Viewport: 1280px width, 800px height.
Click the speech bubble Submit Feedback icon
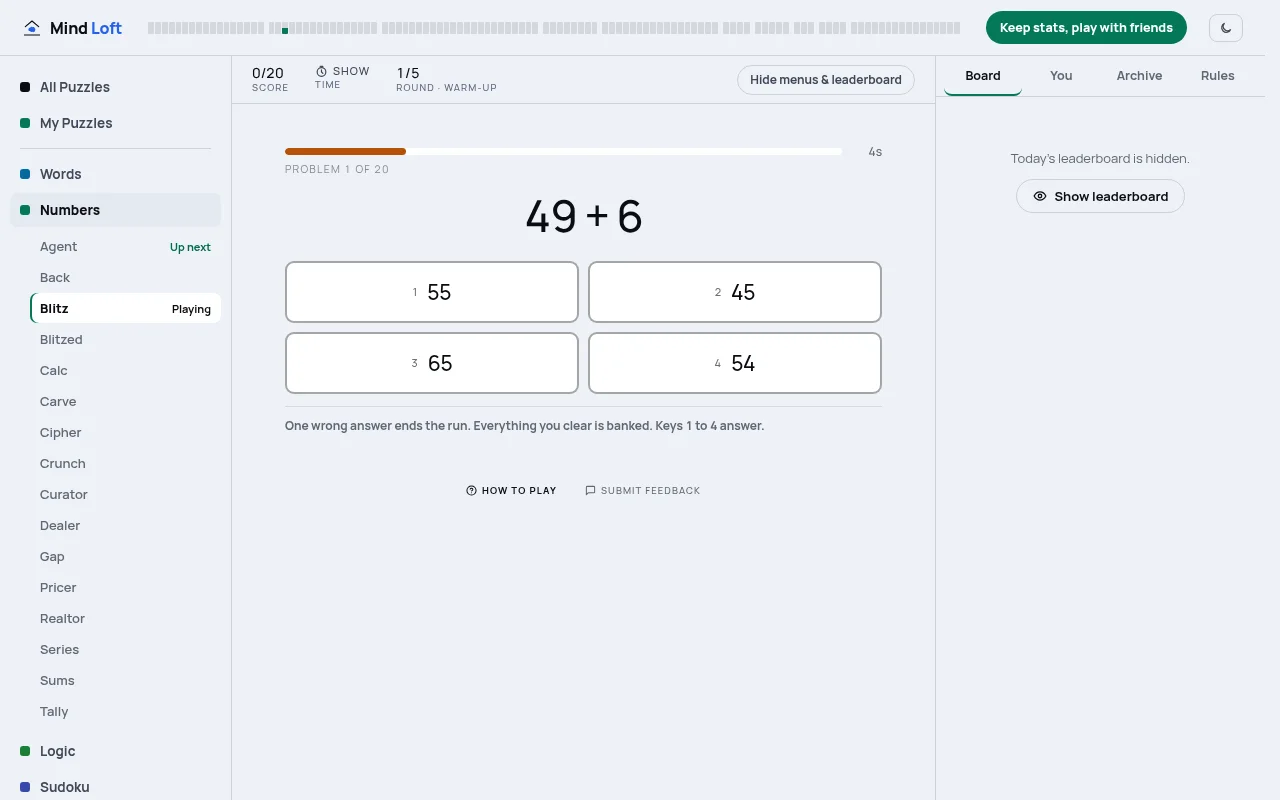click(x=590, y=490)
